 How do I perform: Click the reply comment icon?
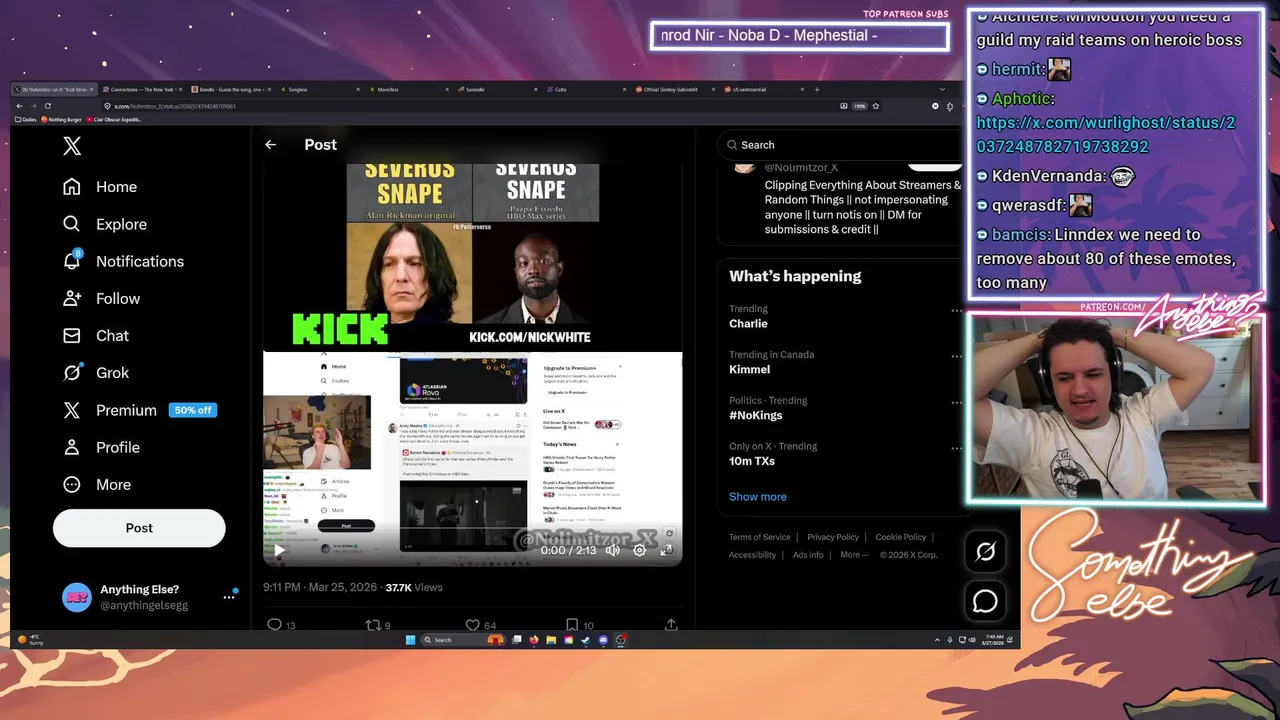point(274,624)
